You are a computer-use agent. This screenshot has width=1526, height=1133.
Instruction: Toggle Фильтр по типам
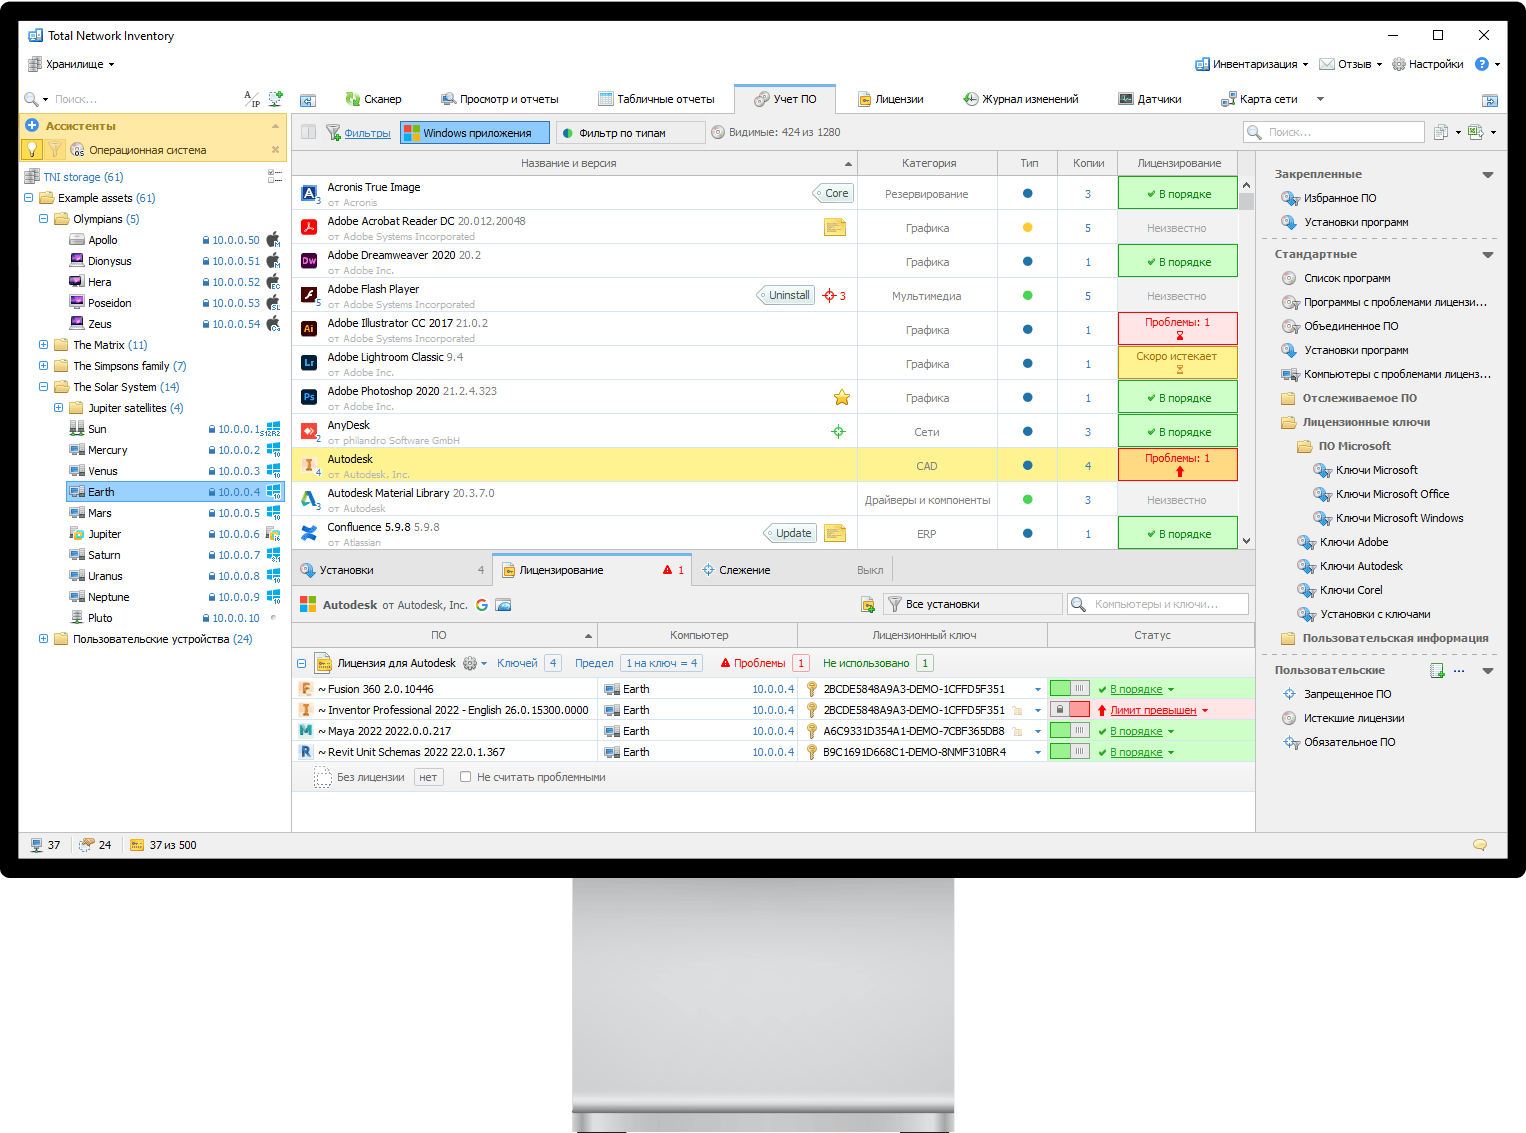click(x=630, y=133)
